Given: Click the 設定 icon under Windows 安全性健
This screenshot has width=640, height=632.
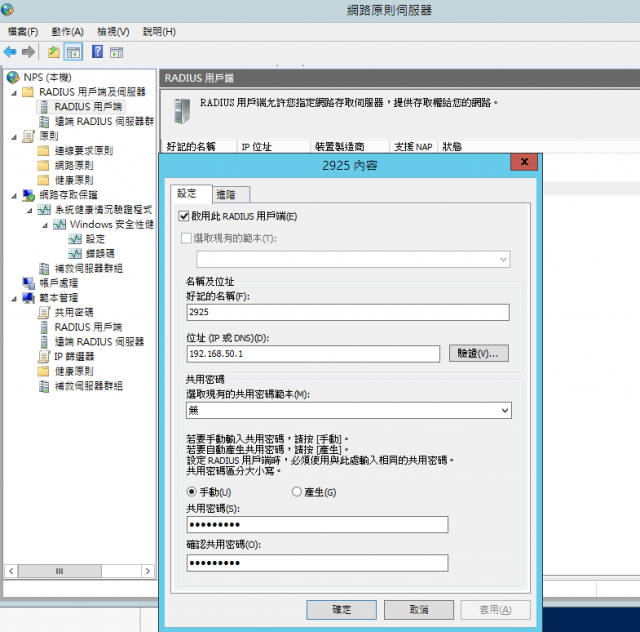Looking at the screenshot, I should pyautogui.click(x=75, y=239).
